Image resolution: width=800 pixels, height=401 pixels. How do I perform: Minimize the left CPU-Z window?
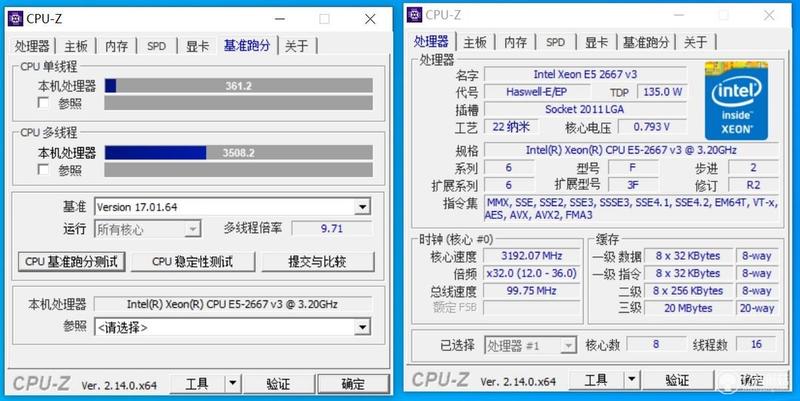(x=280, y=19)
